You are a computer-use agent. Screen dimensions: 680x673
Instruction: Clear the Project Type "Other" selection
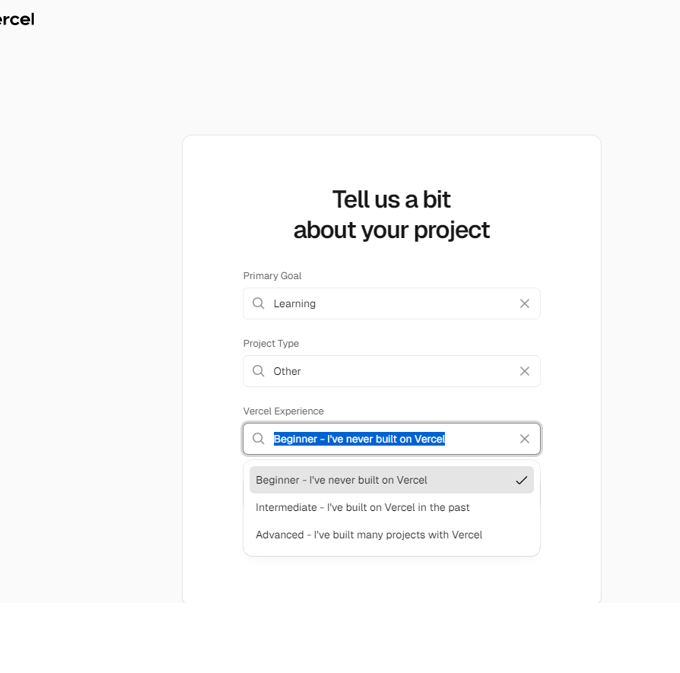[524, 371]
